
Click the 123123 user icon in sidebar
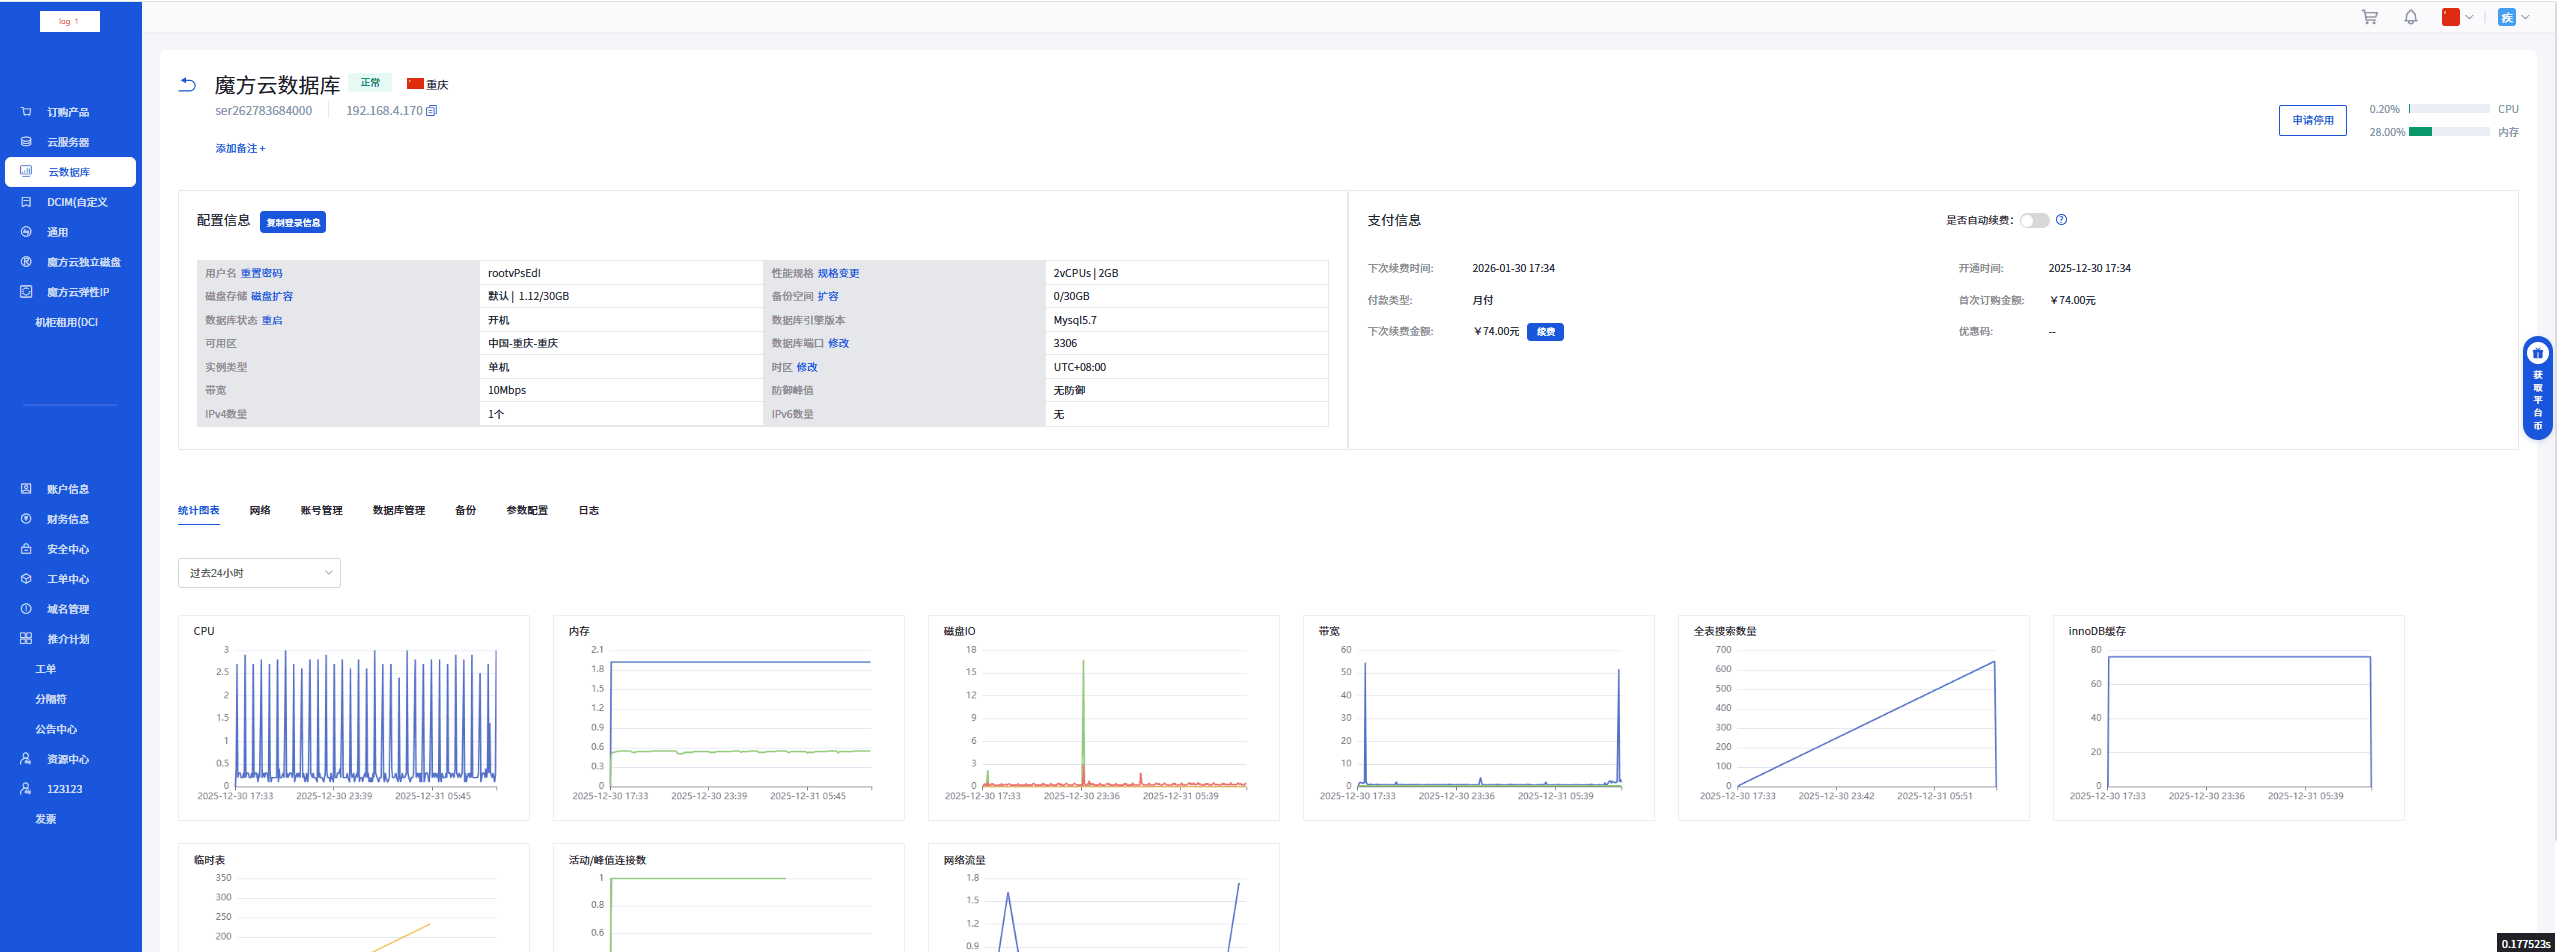[26, 789]
